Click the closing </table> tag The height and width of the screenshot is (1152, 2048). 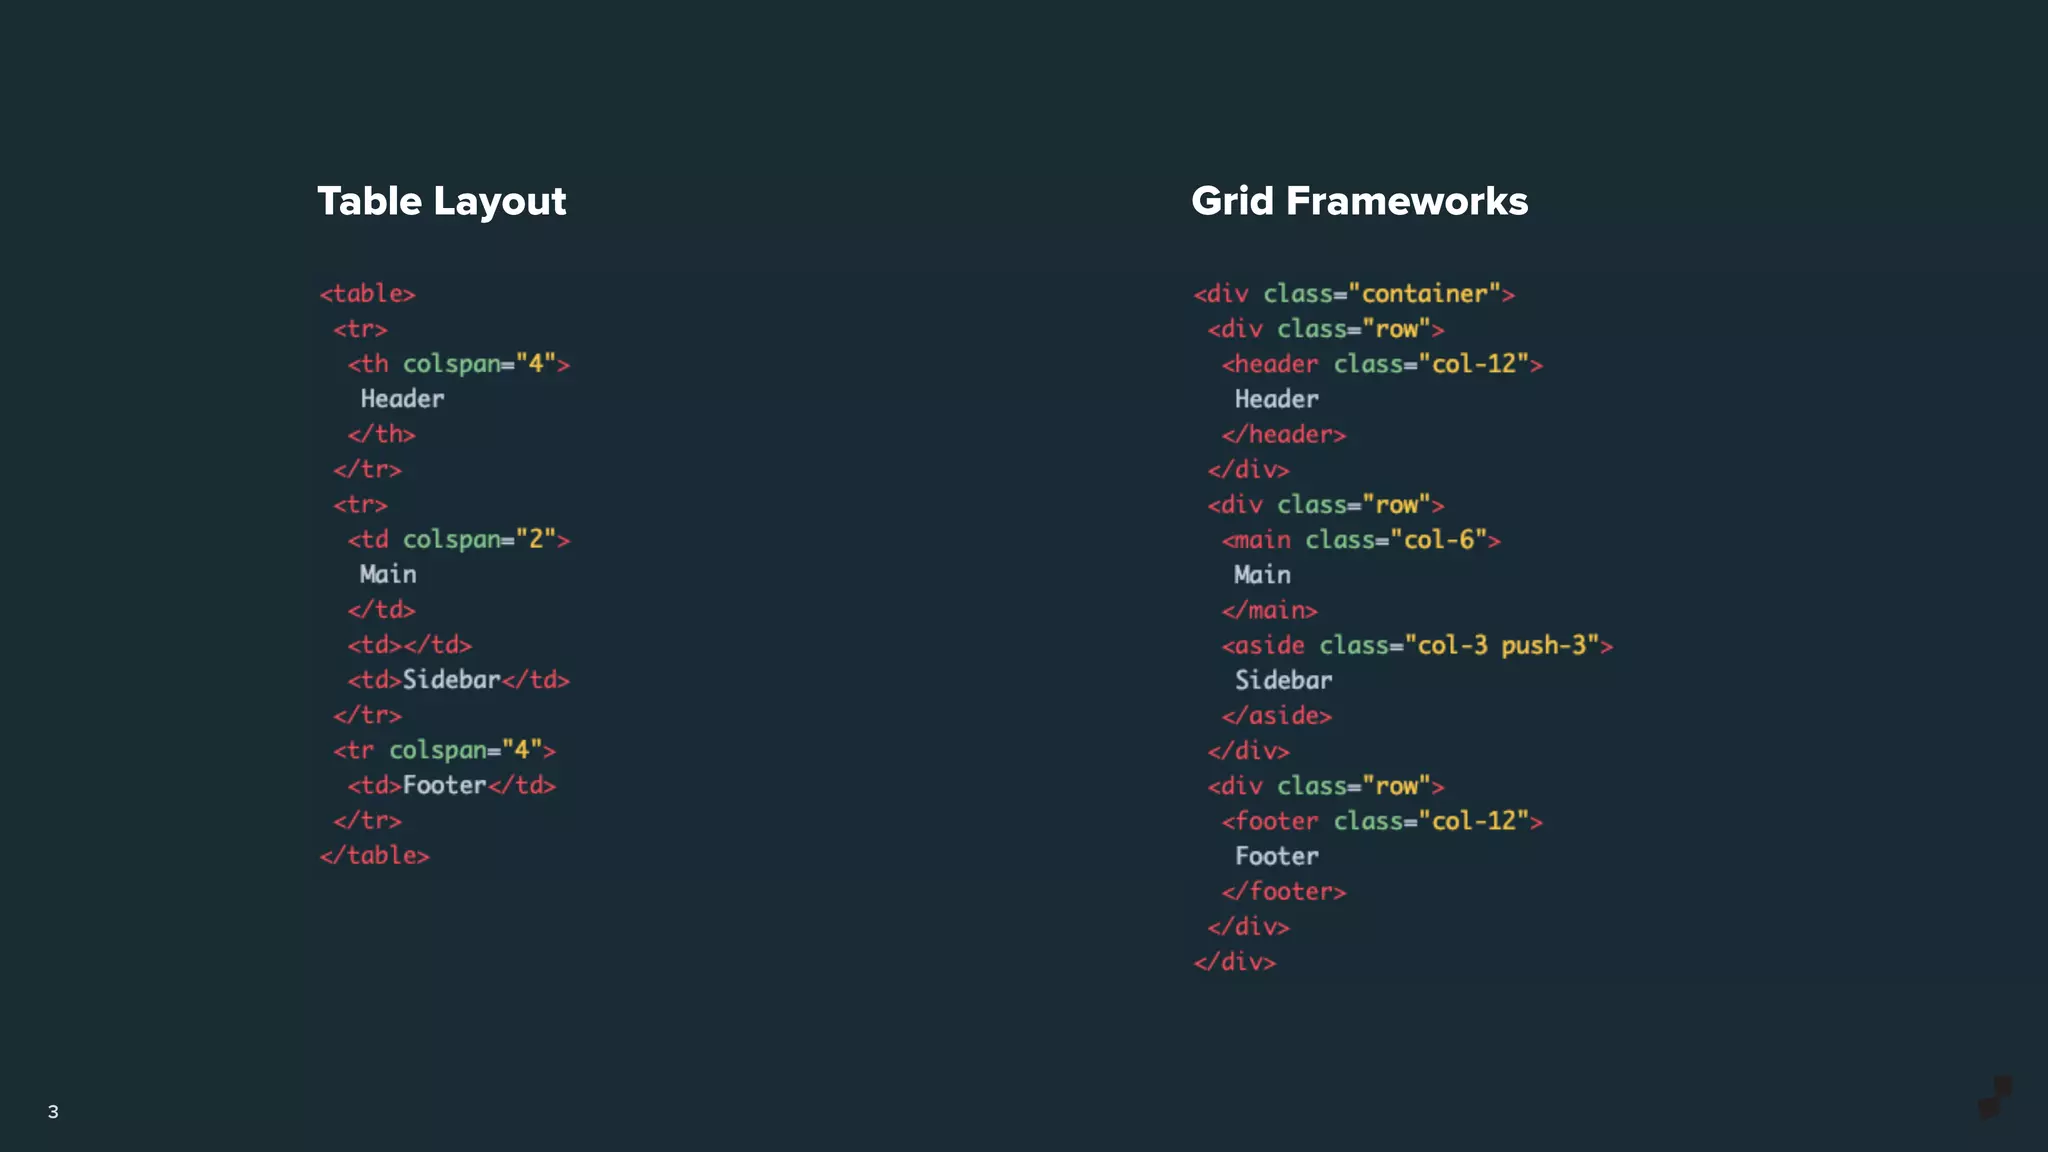[374, 856]
